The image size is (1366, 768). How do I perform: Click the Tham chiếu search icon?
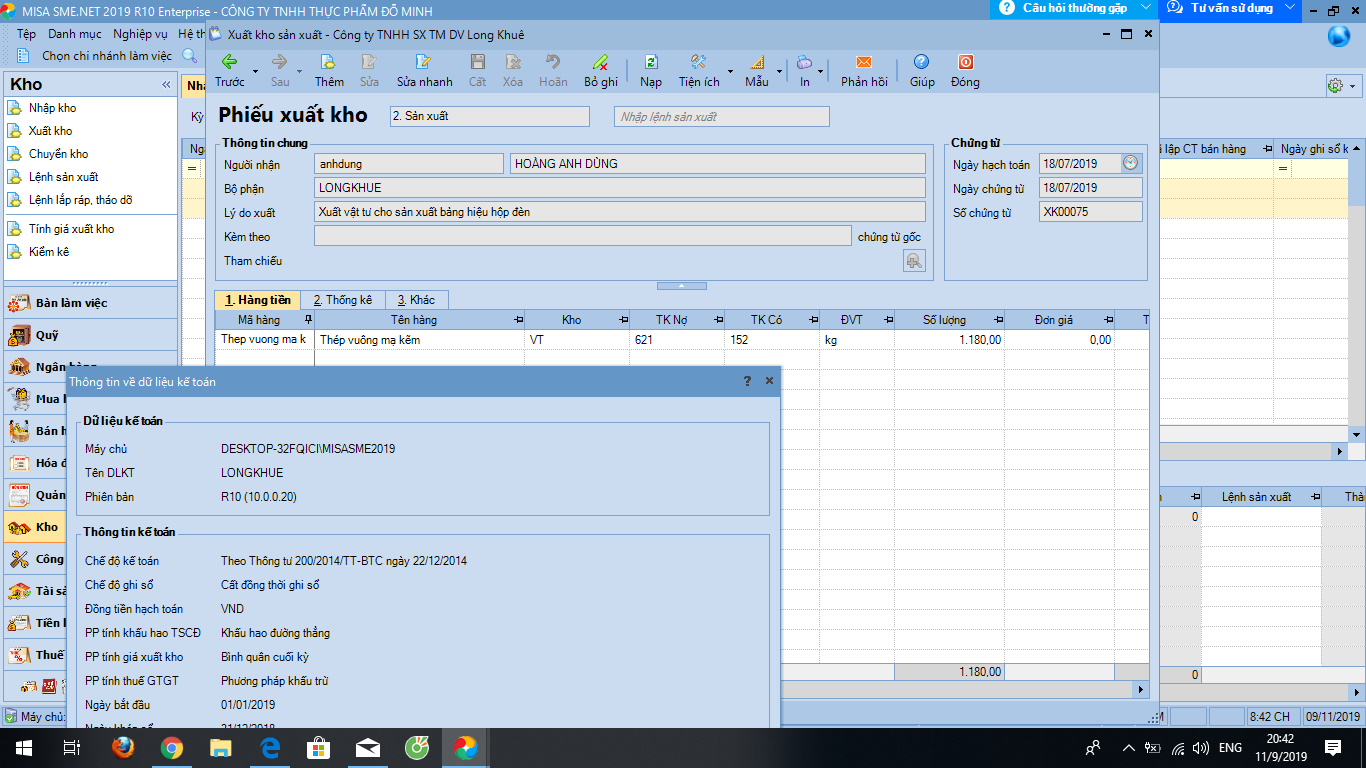(914, 261)
